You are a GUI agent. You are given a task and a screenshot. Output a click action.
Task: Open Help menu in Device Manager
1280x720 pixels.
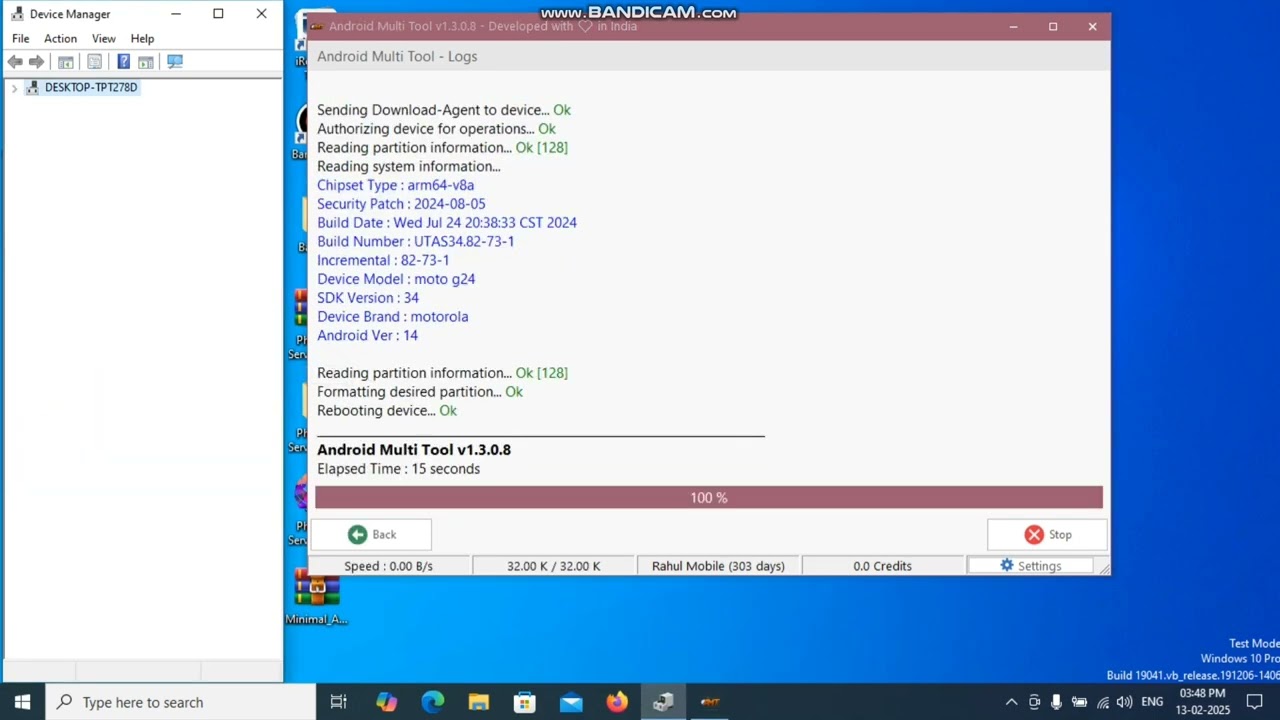tap(142, 38)
